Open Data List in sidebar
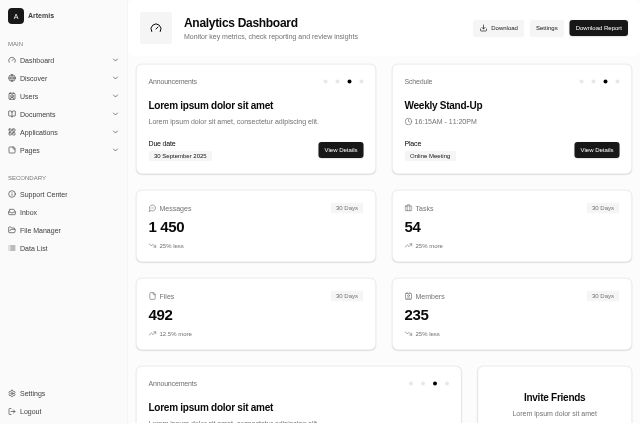This screenshot has height=424, width=640. [x=33, y=248]
